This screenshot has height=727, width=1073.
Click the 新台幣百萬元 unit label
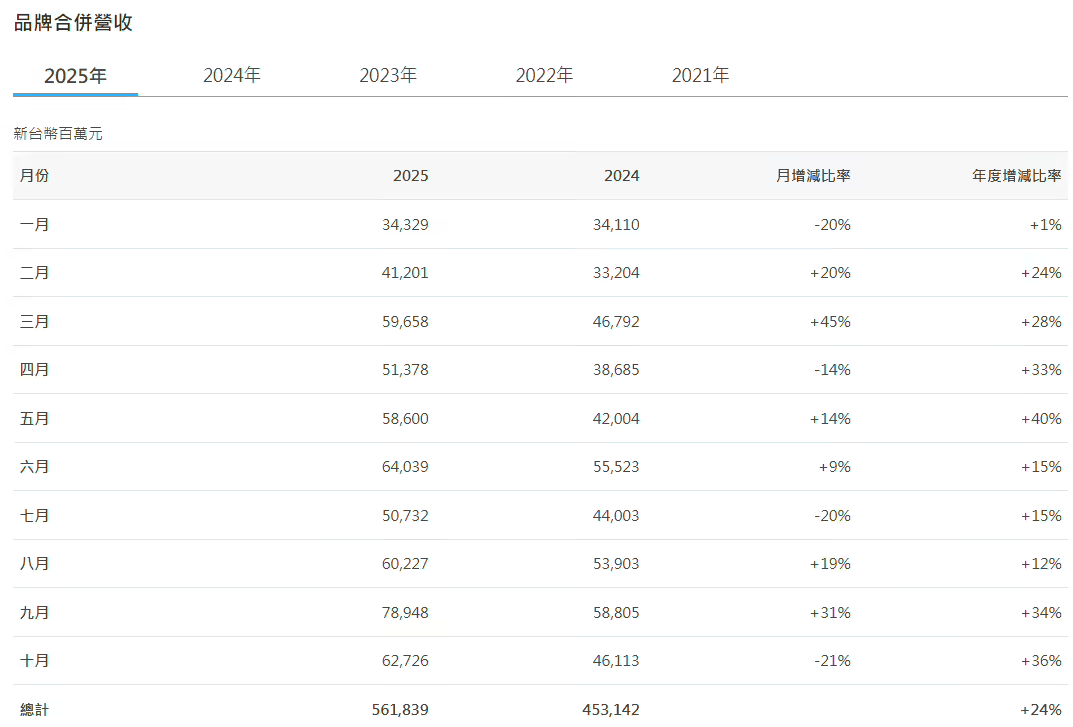pos(58,133)
